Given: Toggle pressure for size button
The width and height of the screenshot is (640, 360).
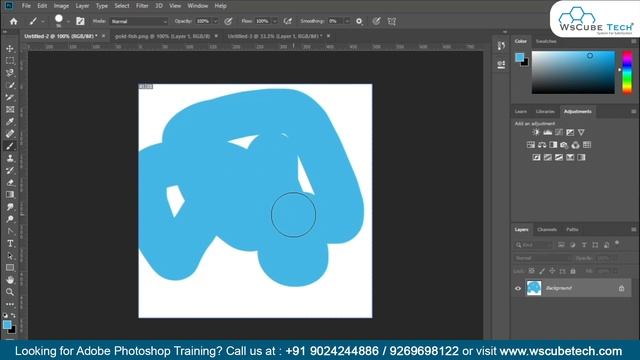Looking at the screenshot, I should (x=376, y=21).
